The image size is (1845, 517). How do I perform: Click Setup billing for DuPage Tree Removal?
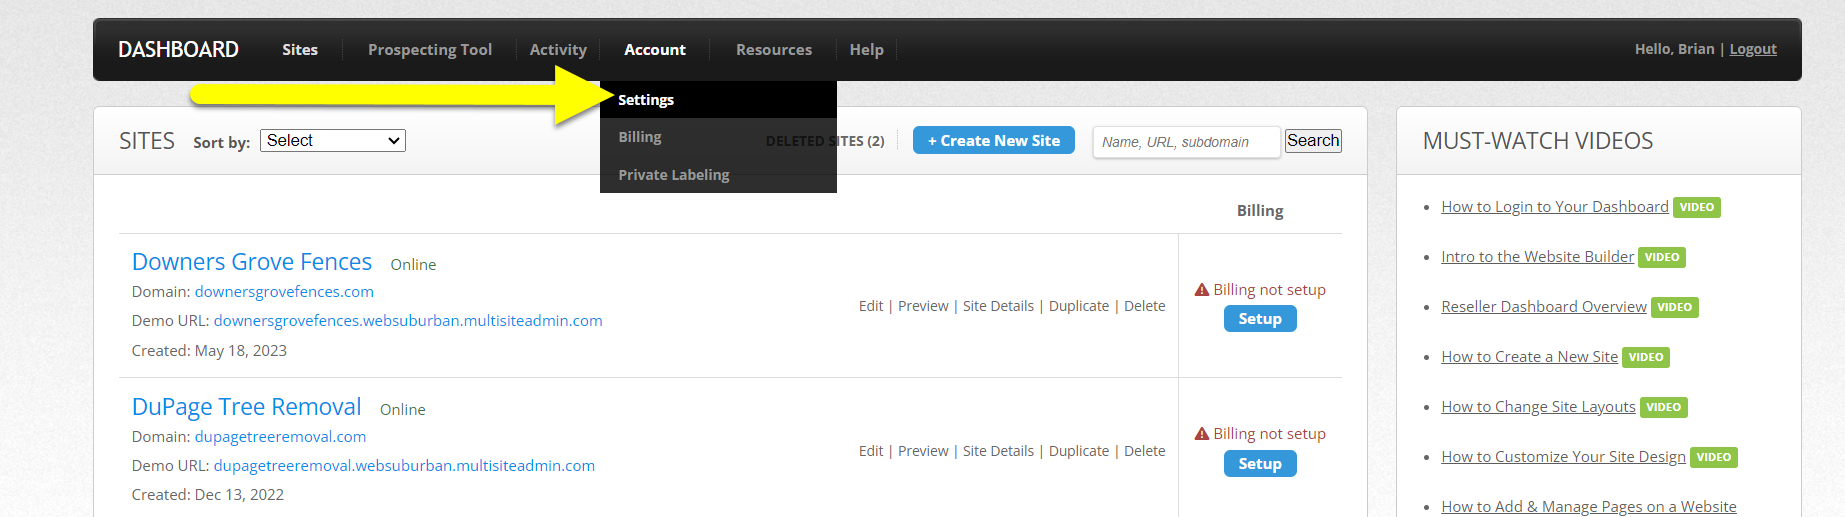[x=1260, y=464]
